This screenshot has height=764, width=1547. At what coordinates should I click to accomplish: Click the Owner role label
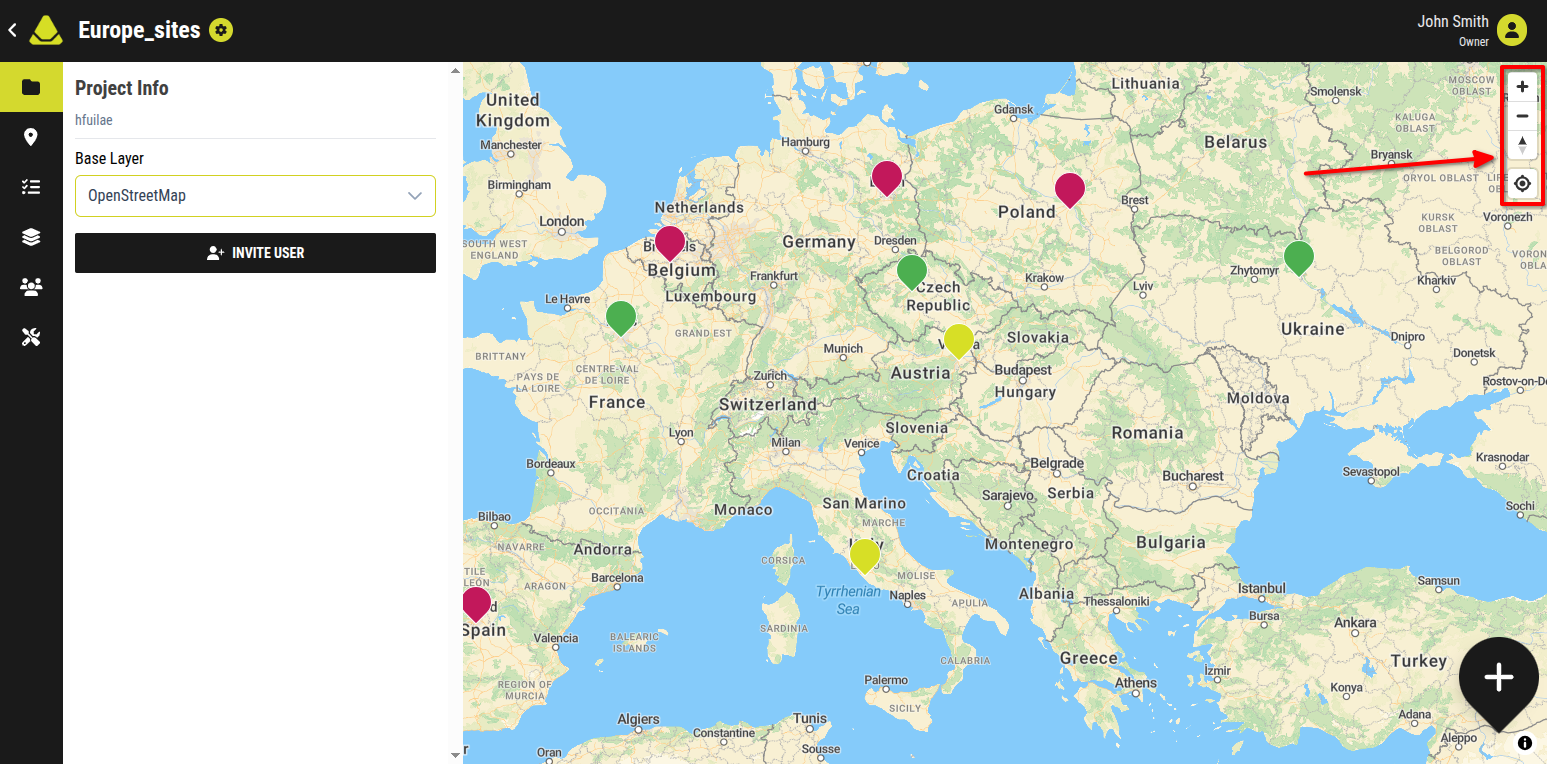tap(1474, 42)
